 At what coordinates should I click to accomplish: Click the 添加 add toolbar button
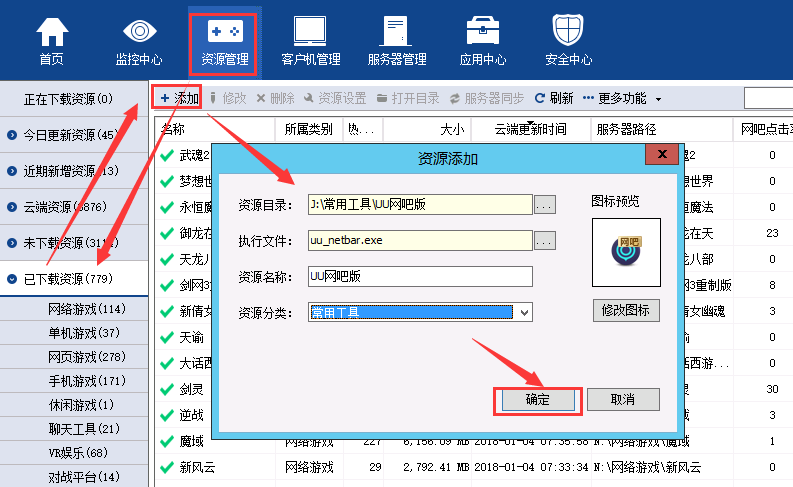180,98
